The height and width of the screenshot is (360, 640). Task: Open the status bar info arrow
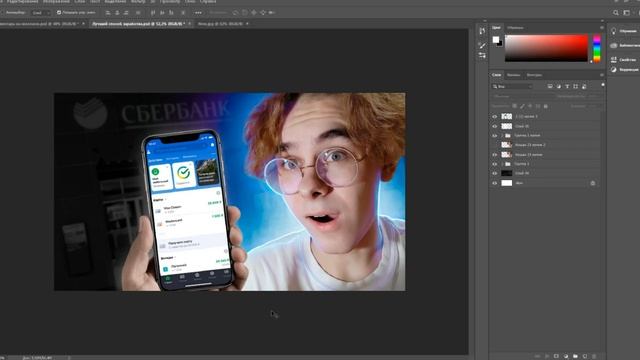pos(69,358)
